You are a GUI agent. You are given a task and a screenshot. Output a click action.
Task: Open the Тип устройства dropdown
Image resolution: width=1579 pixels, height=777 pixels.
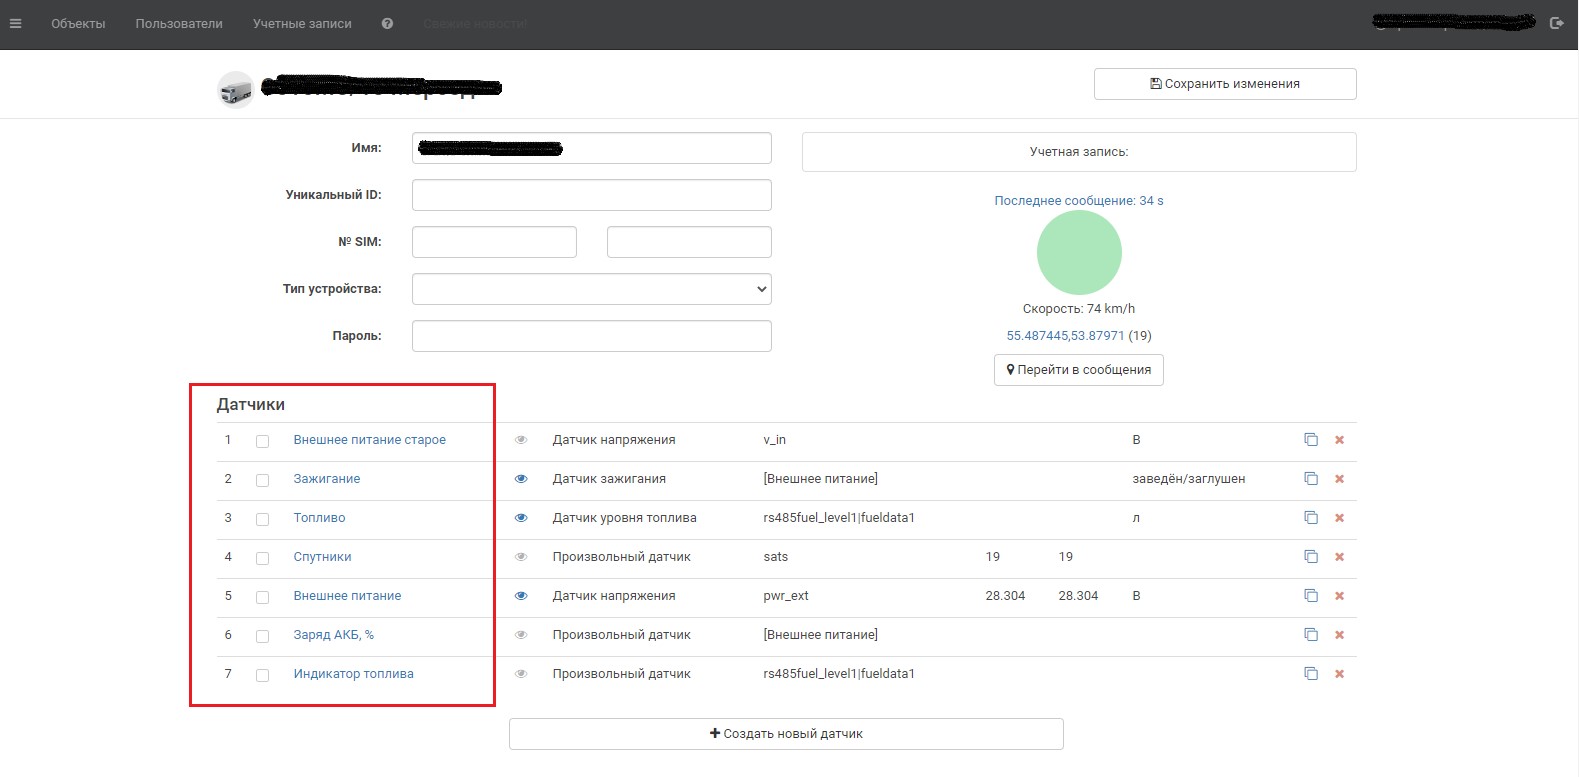(x=591, y=289)
